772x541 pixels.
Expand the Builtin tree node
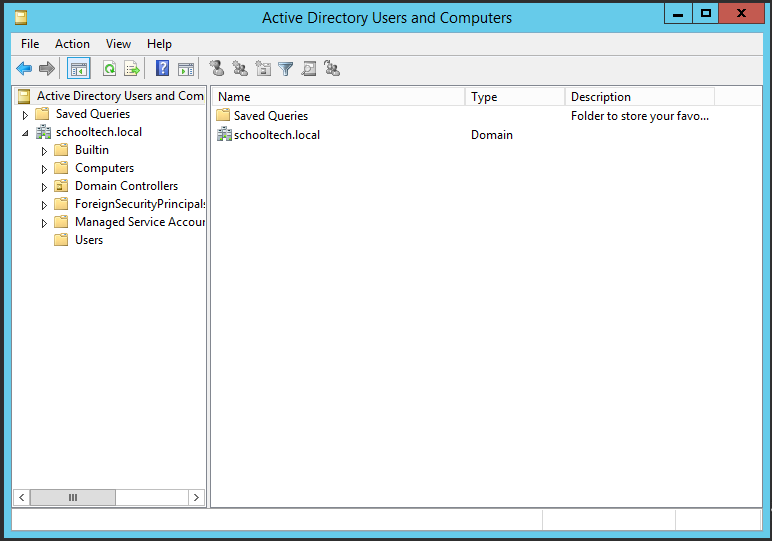(x=44, y=151)
